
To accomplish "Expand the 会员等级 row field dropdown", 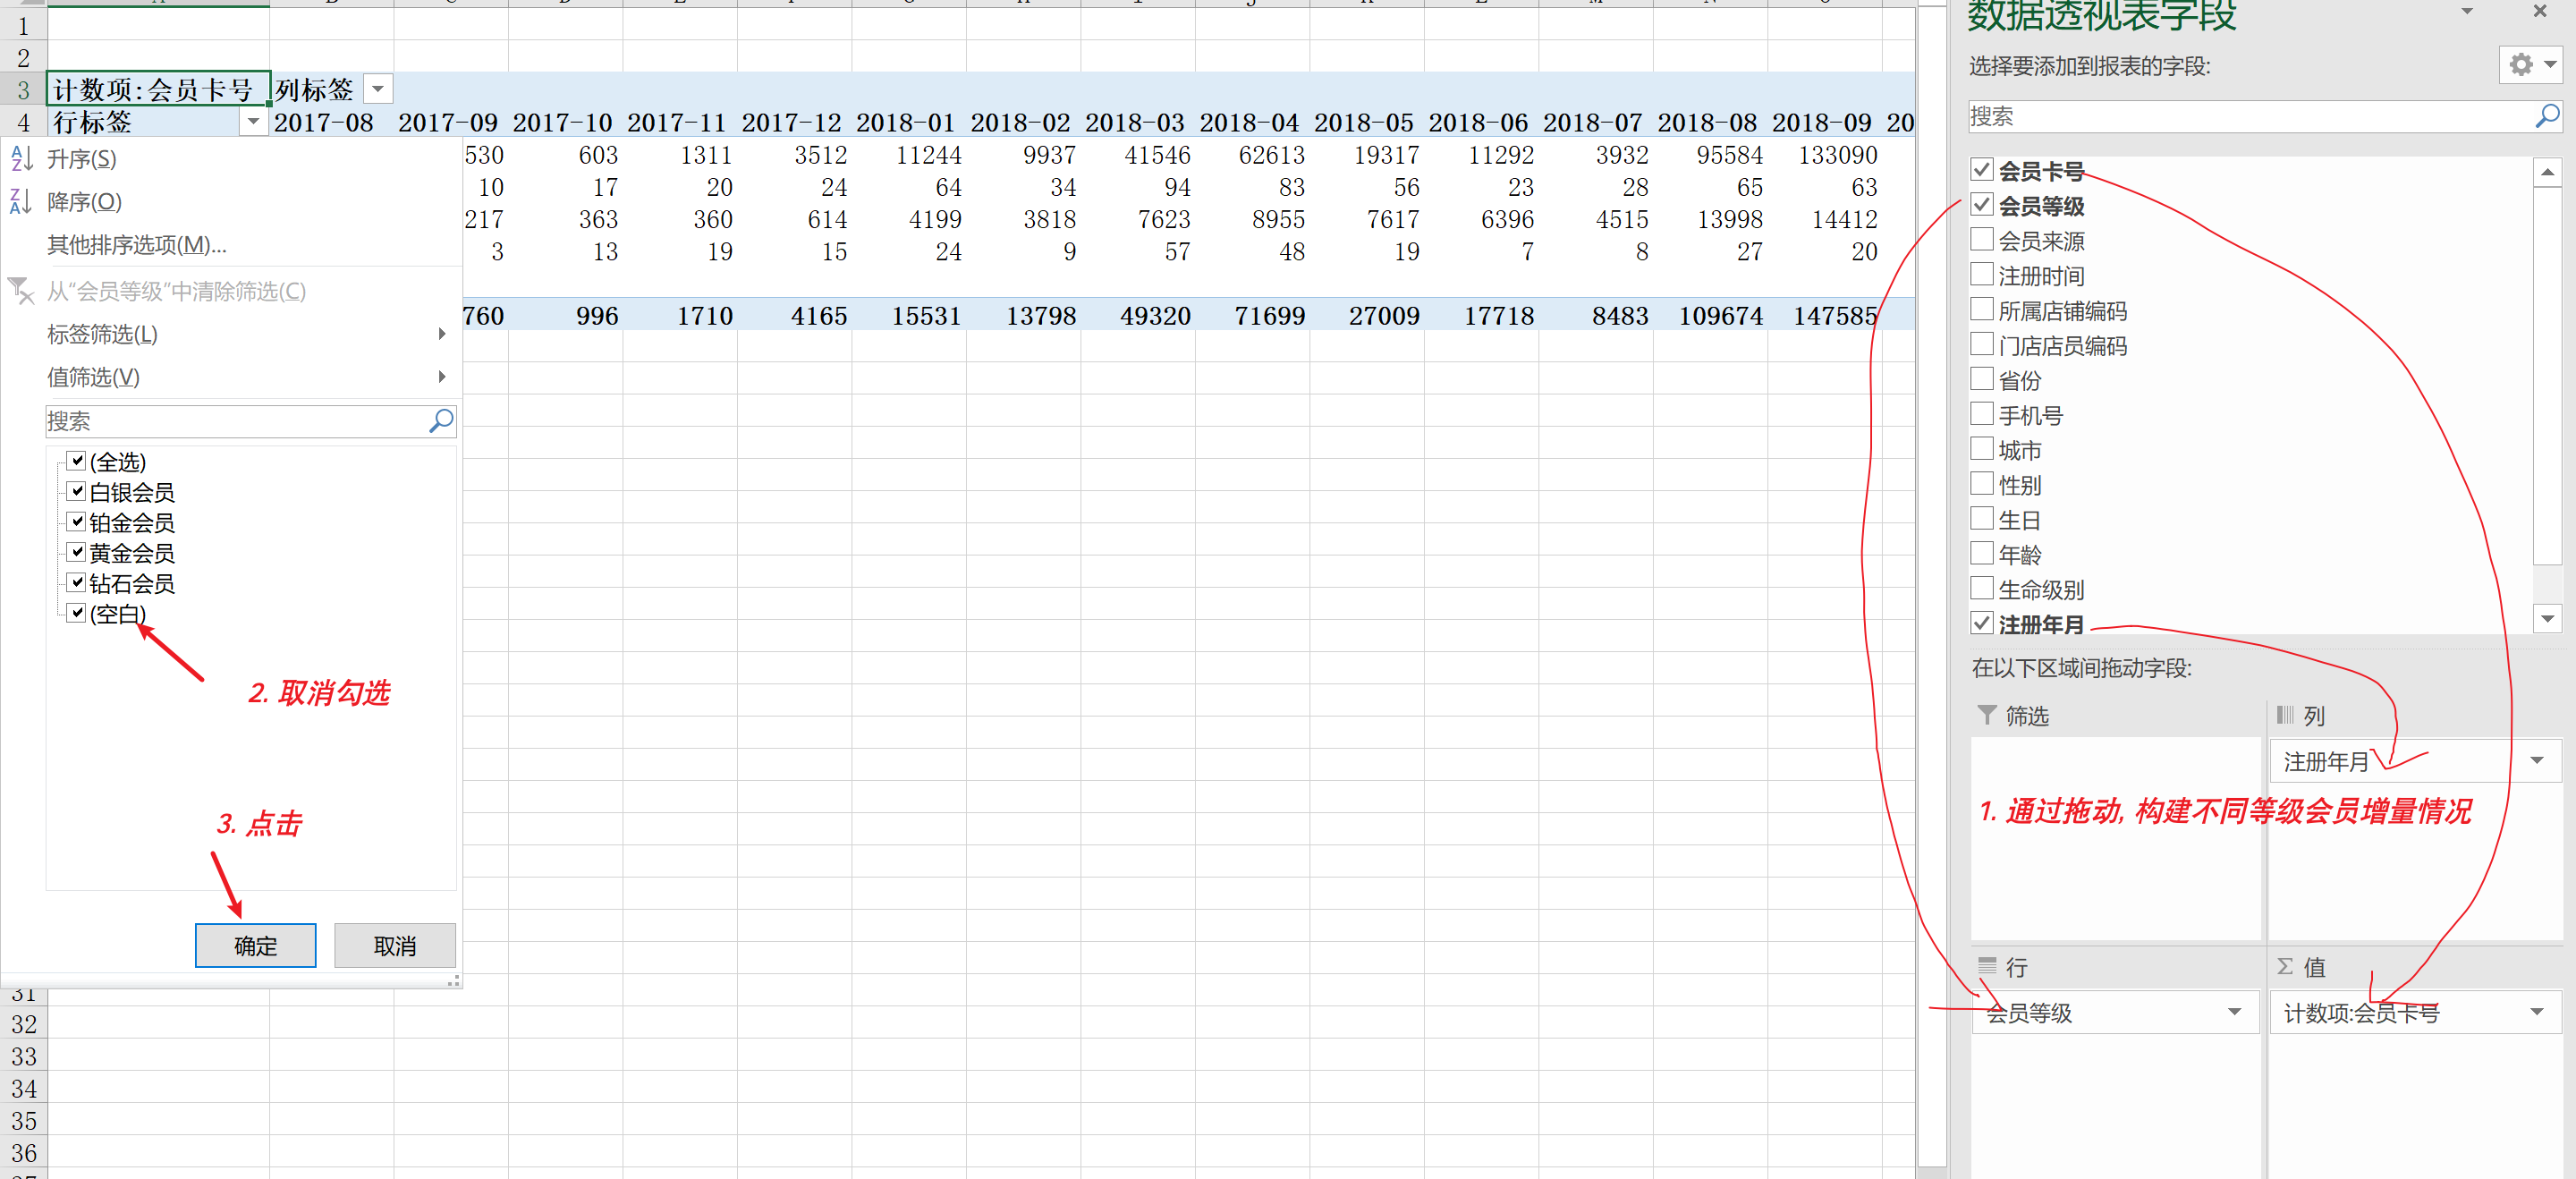I will (x=2234, y=1012).
